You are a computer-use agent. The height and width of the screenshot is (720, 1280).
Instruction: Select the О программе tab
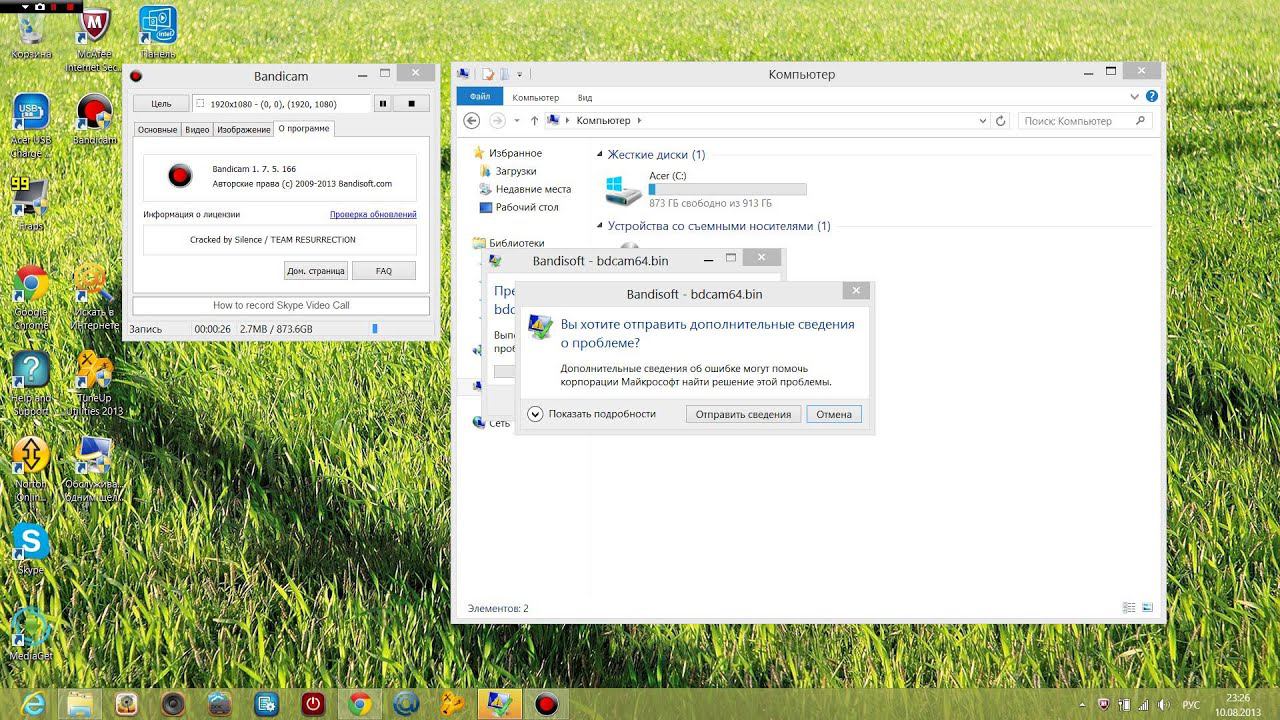pos(304,129)
